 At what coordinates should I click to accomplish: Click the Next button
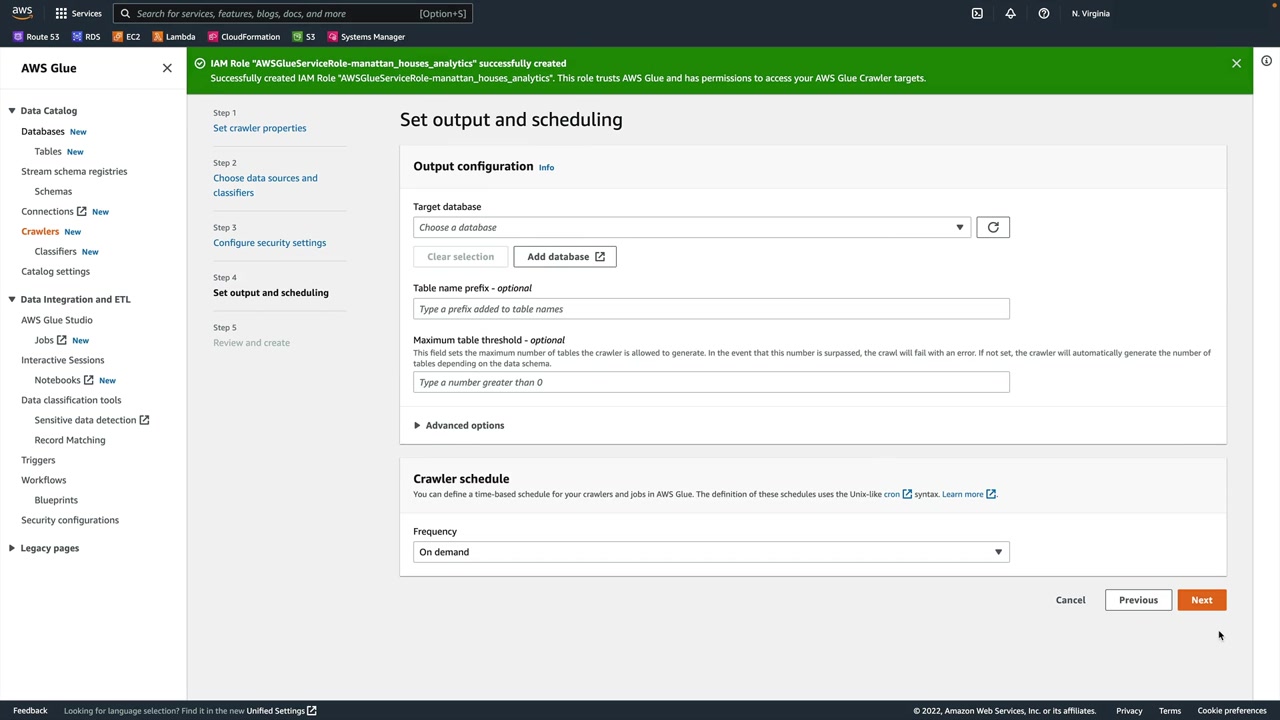[1201, 600]
